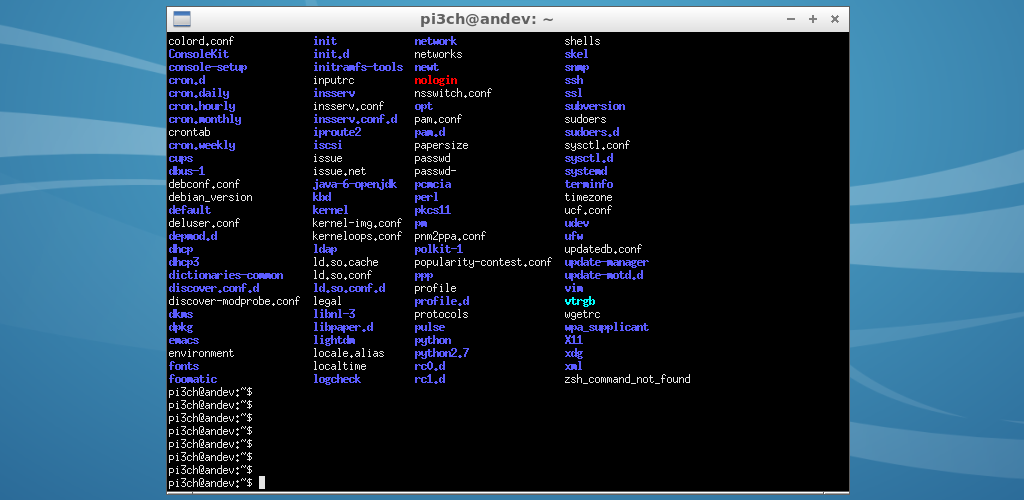Click the cyan vtrgb entry
Screen dimensions: 1024x500
pos(580,302)
